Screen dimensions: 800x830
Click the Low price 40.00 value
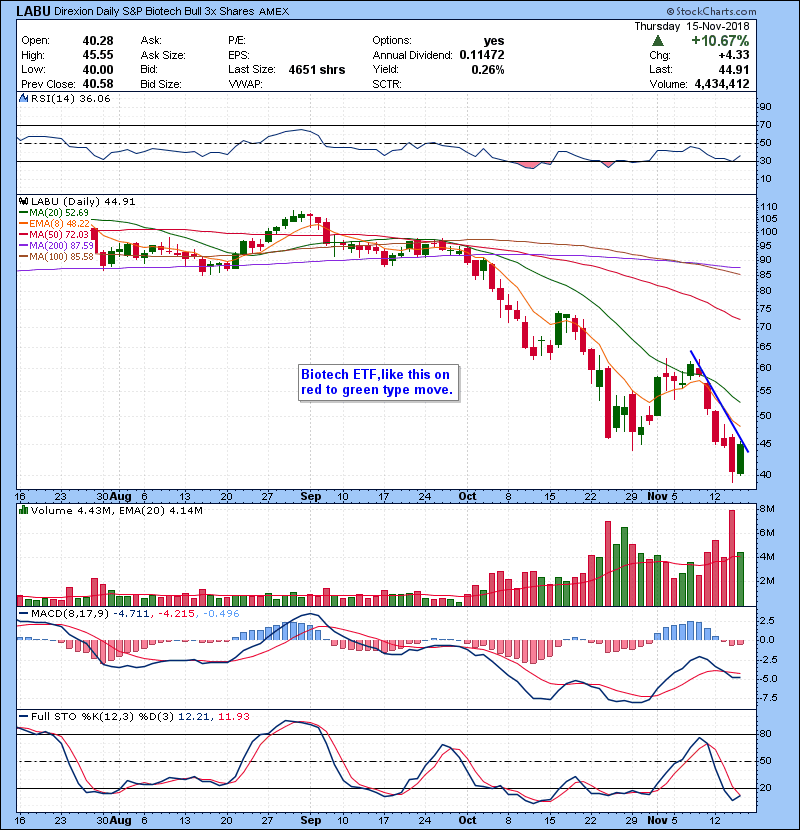coord(98,69)
